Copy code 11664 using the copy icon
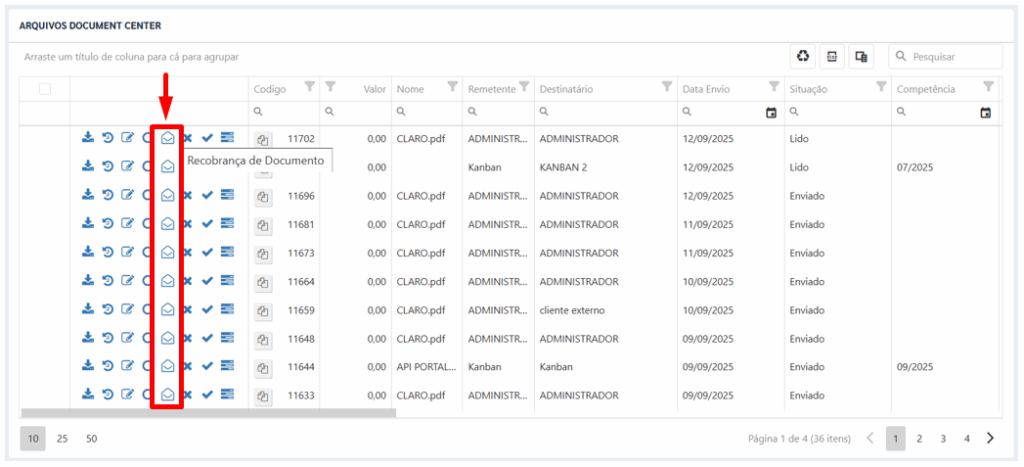The height and width of the screenshot is (467, 1024). click(263, 282)
